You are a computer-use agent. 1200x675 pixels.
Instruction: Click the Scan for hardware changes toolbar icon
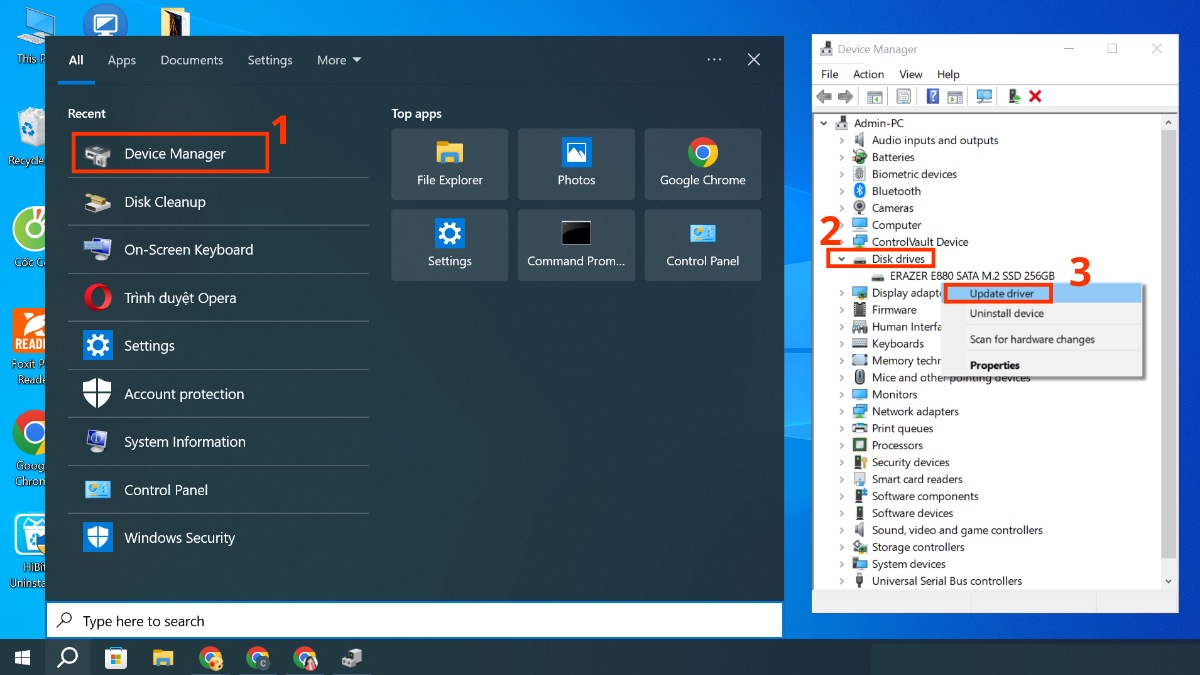coord(984,97)
